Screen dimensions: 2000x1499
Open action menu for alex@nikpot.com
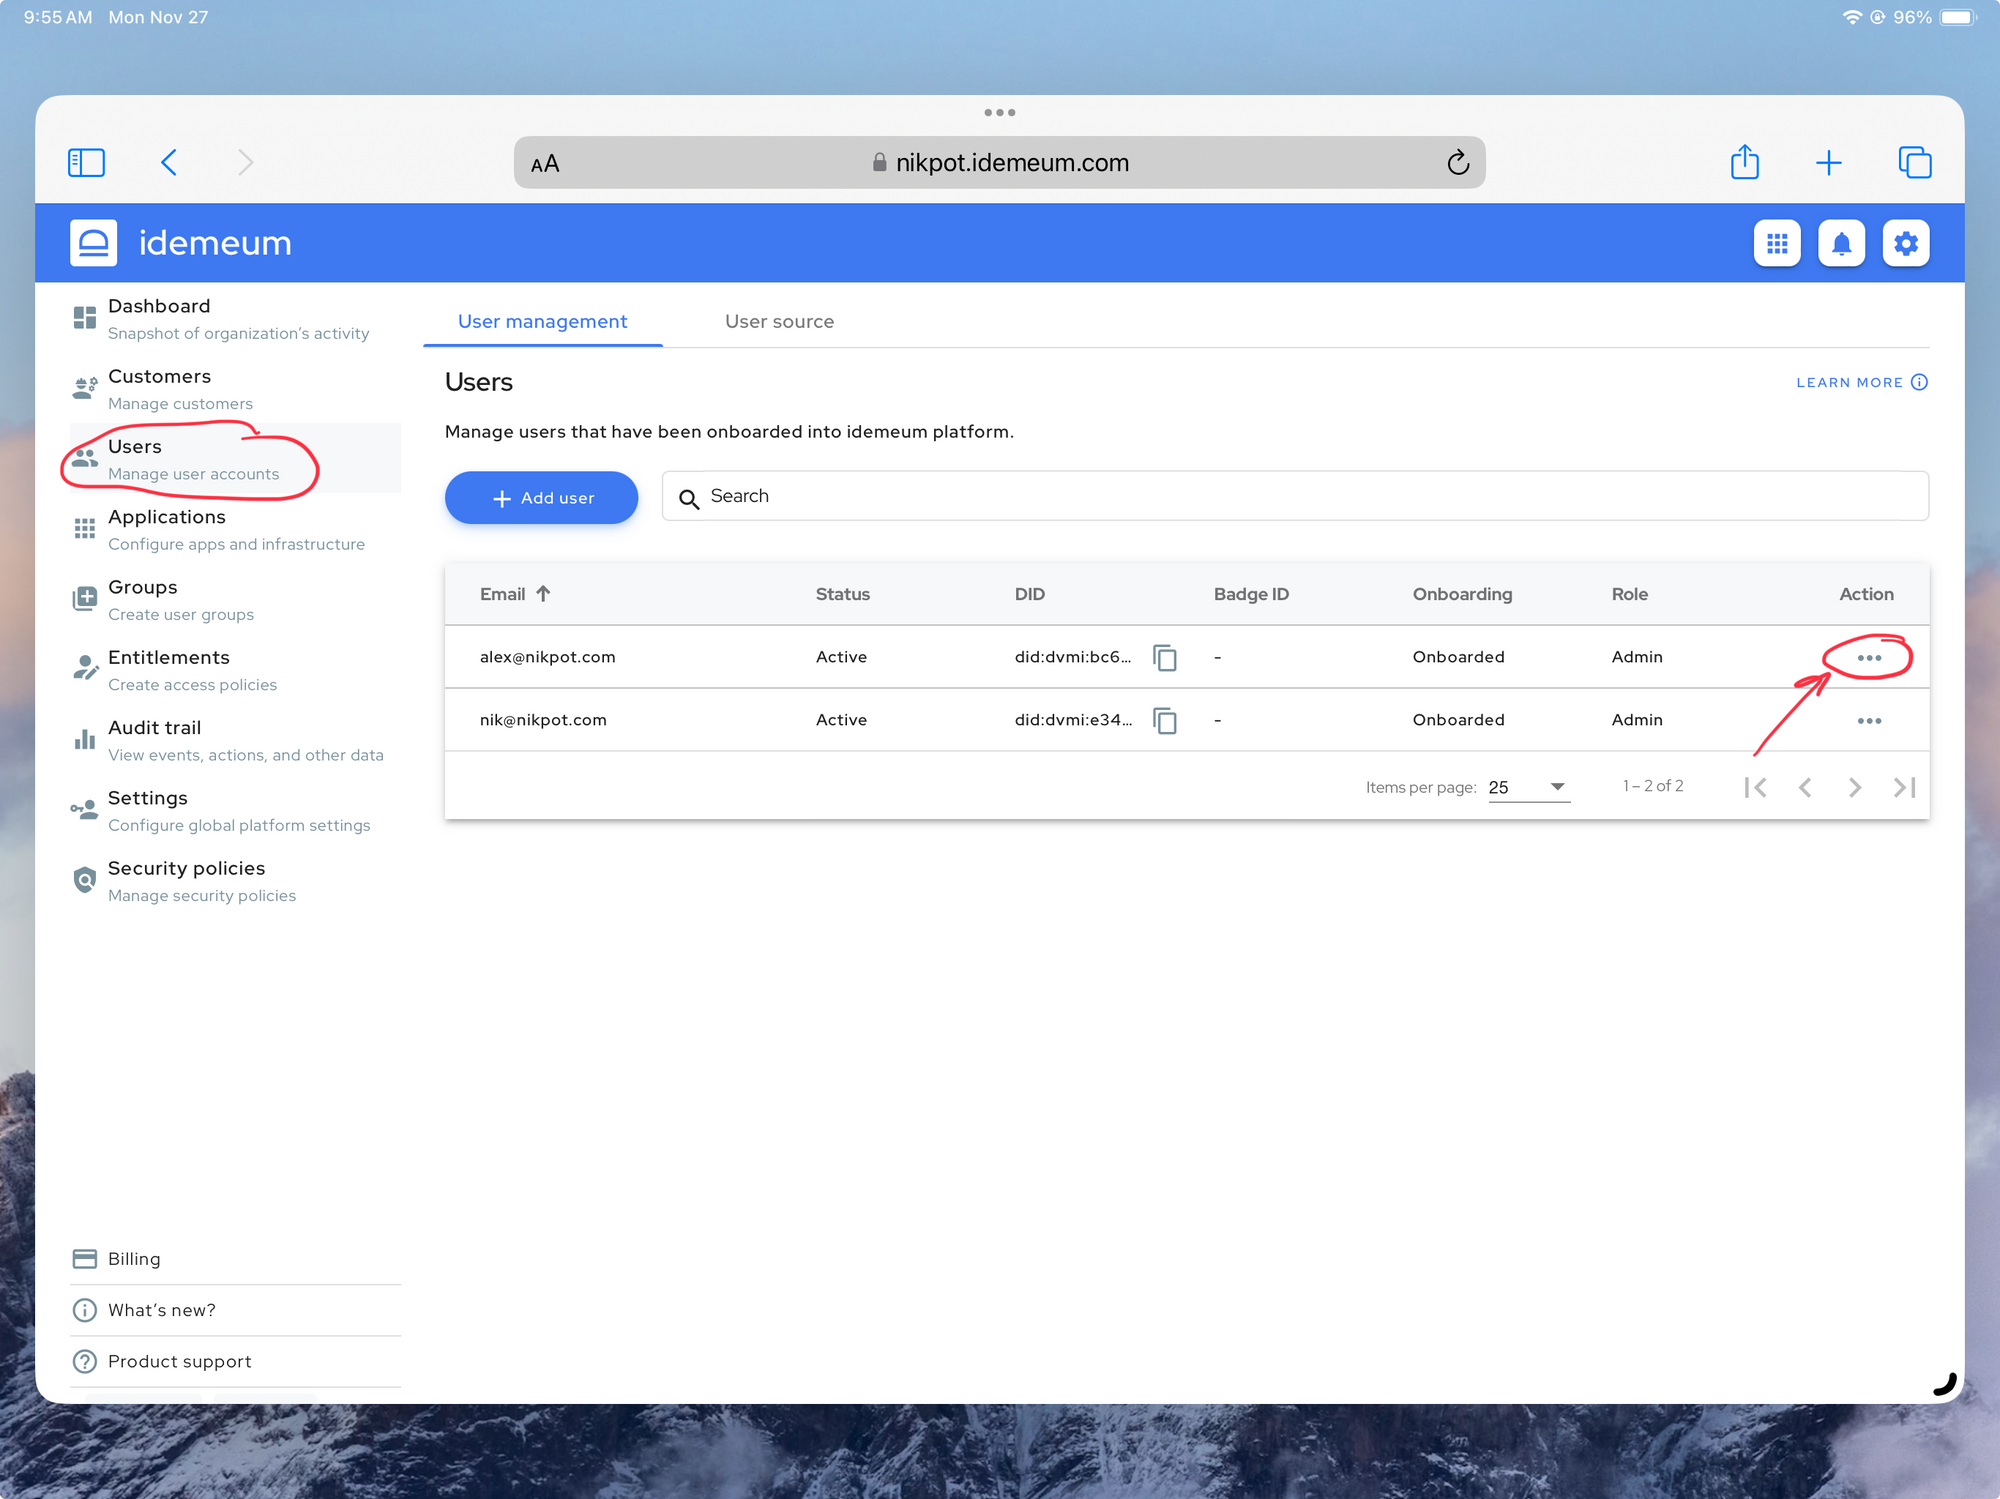[1869, 658]
